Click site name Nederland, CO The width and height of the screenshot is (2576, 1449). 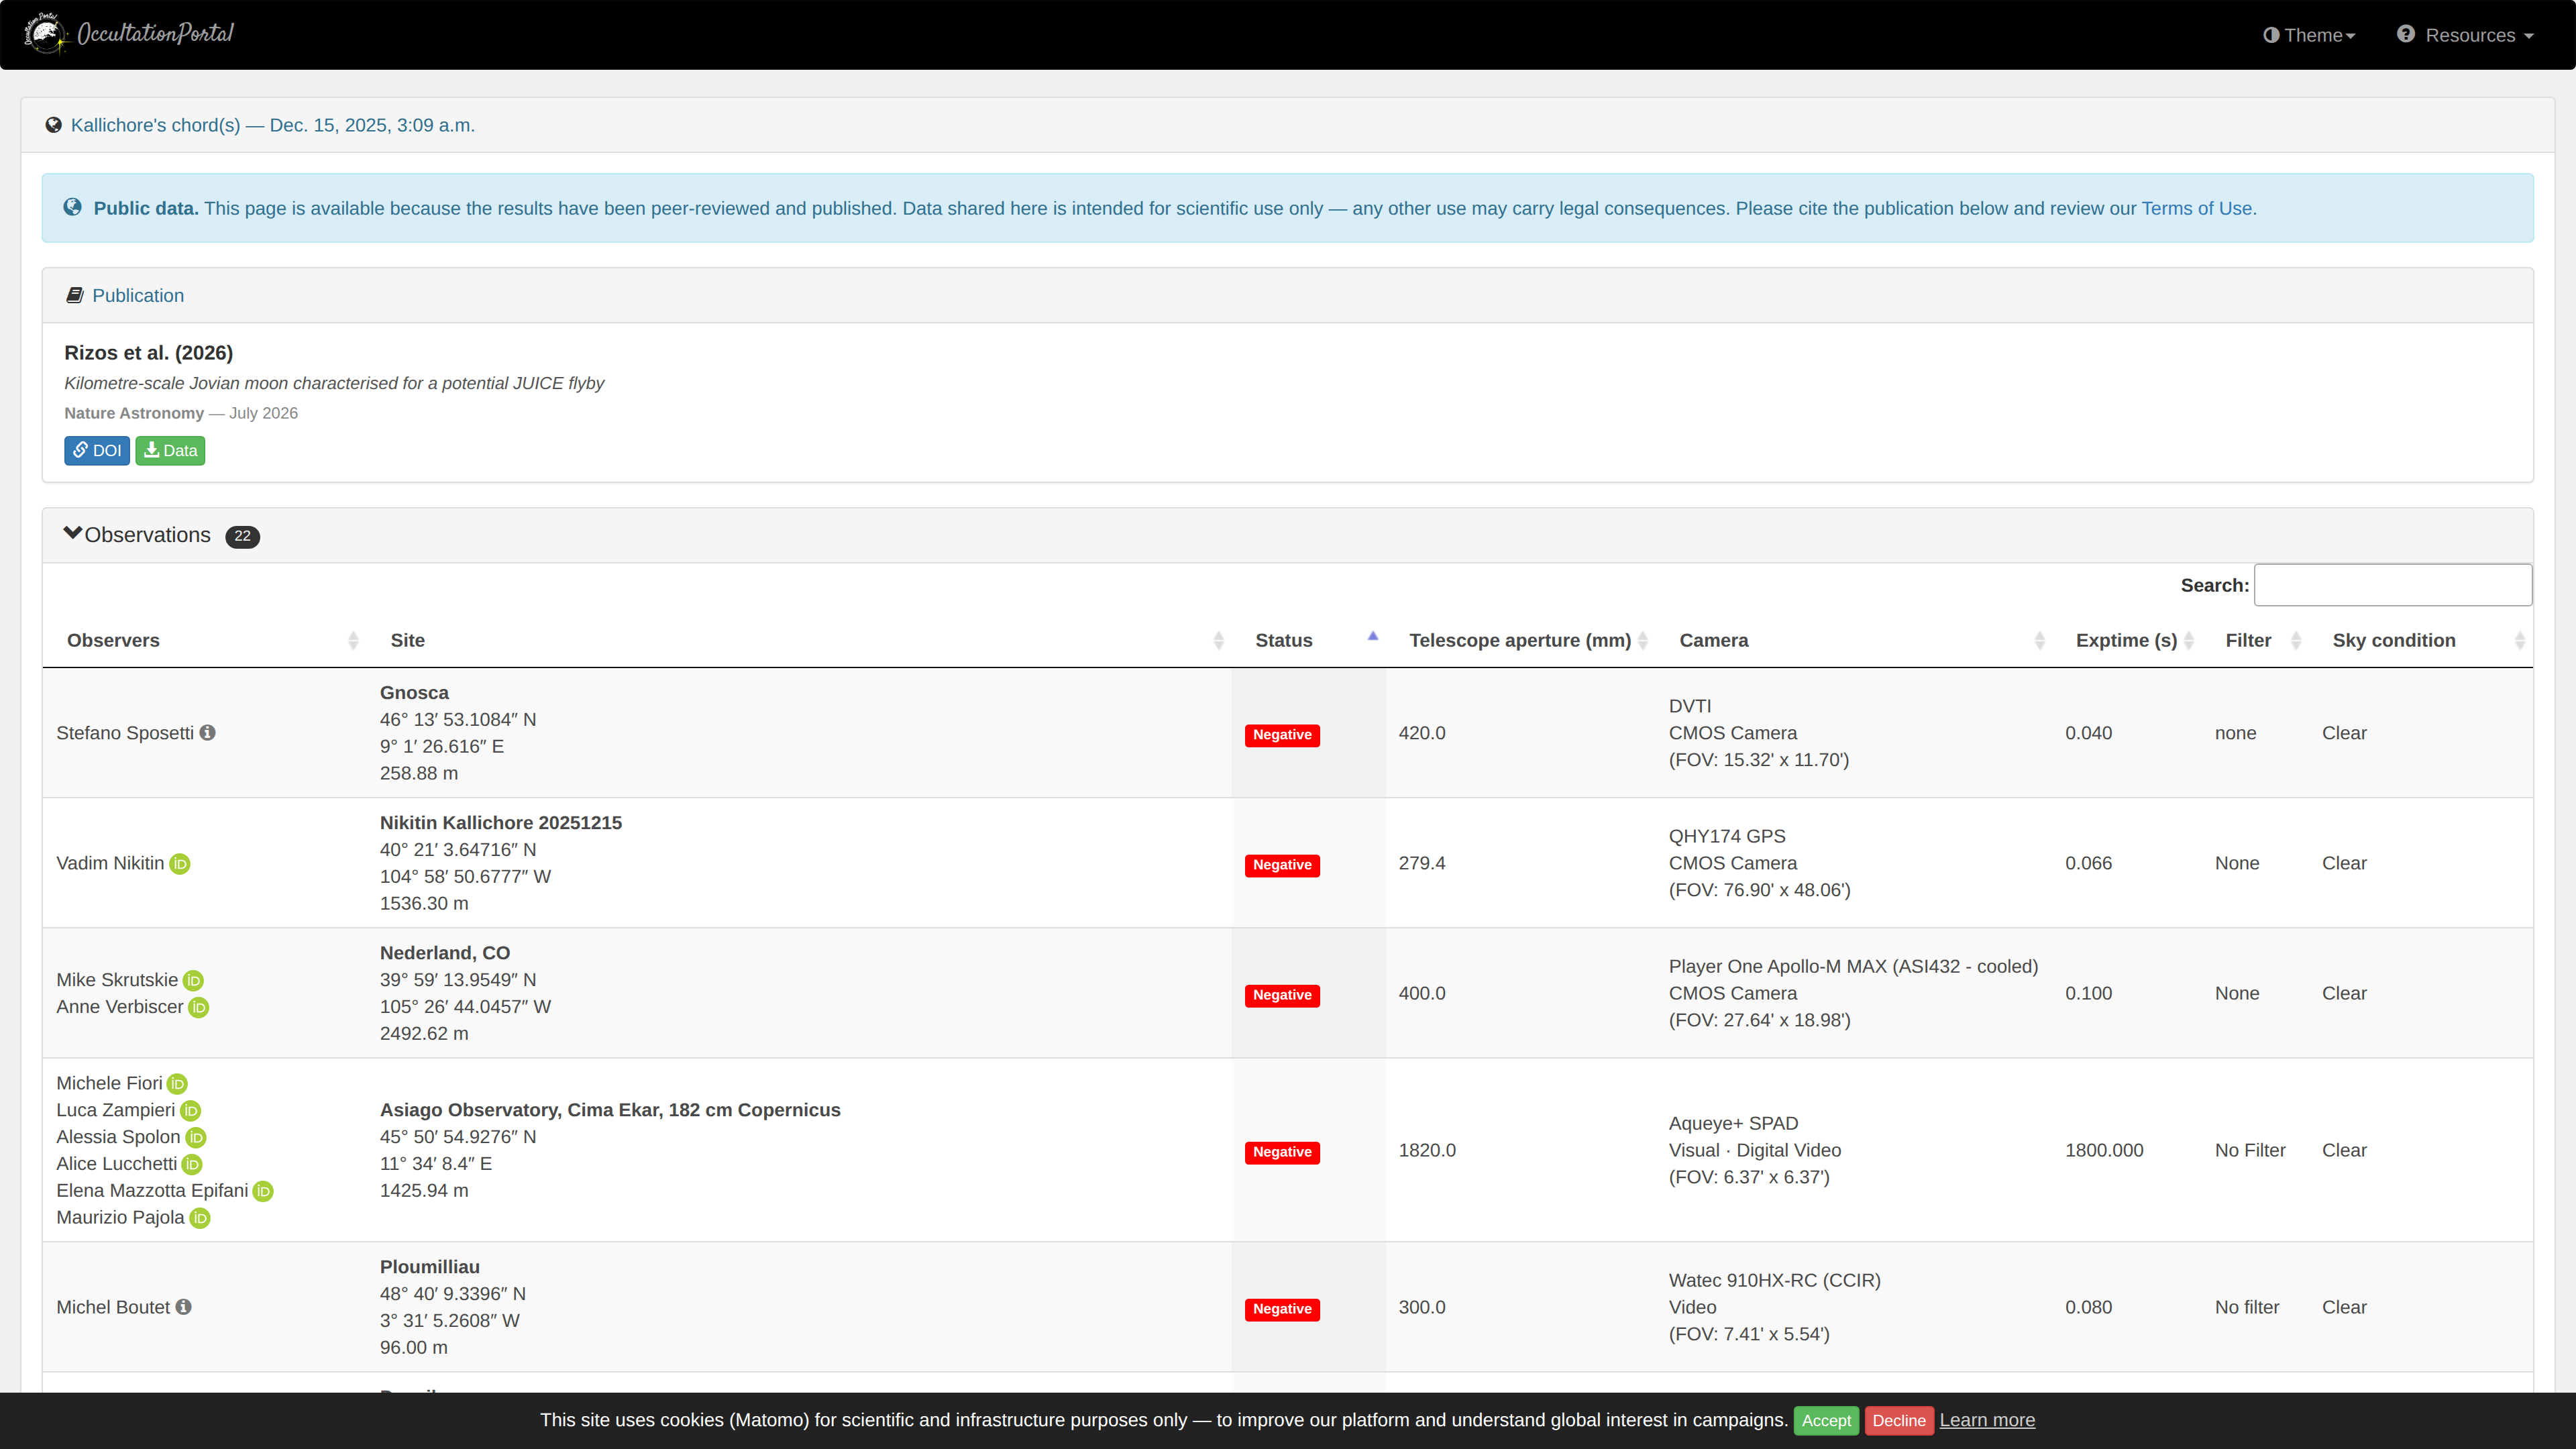(x=445, y=953)
